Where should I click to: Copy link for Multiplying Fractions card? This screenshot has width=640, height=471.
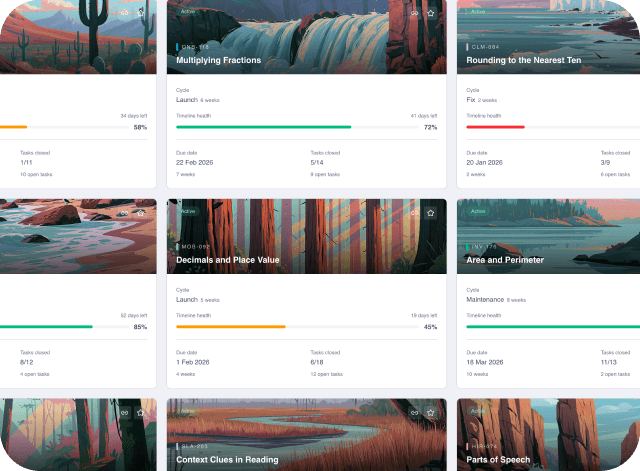pyautogui.click(x=414, y=13)
